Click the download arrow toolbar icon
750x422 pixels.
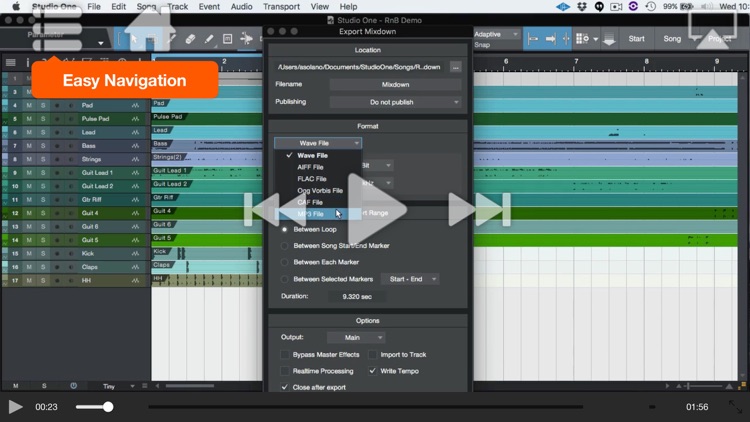pyautogui.click(x=609, y=39)
